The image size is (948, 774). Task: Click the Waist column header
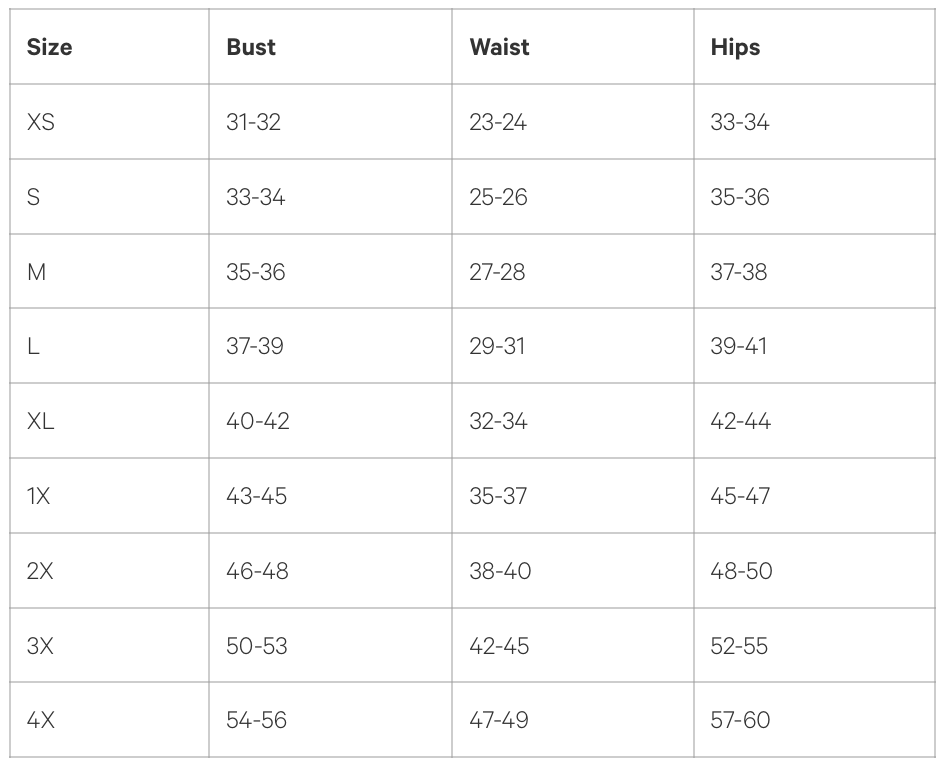coord(499,47)
